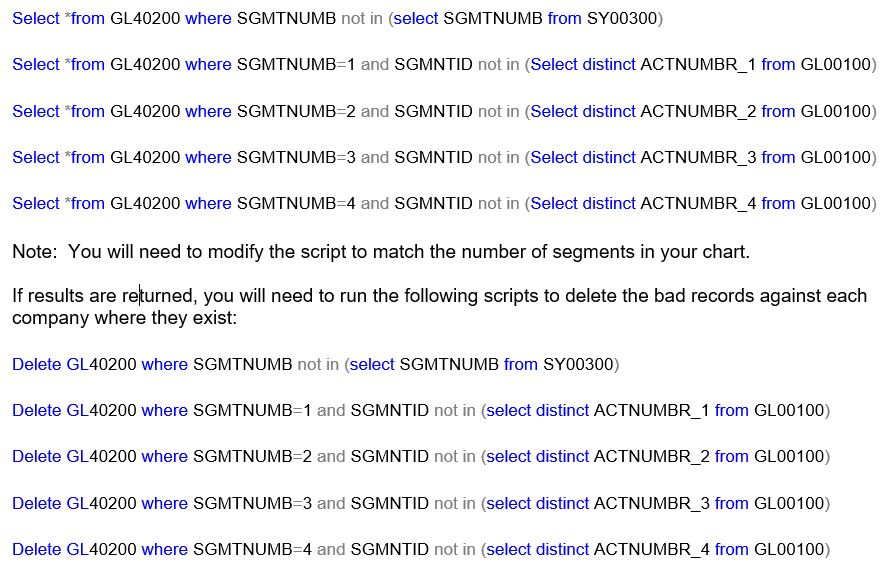
Task: Click the word 'Note:' in the document
Action: 36,252
